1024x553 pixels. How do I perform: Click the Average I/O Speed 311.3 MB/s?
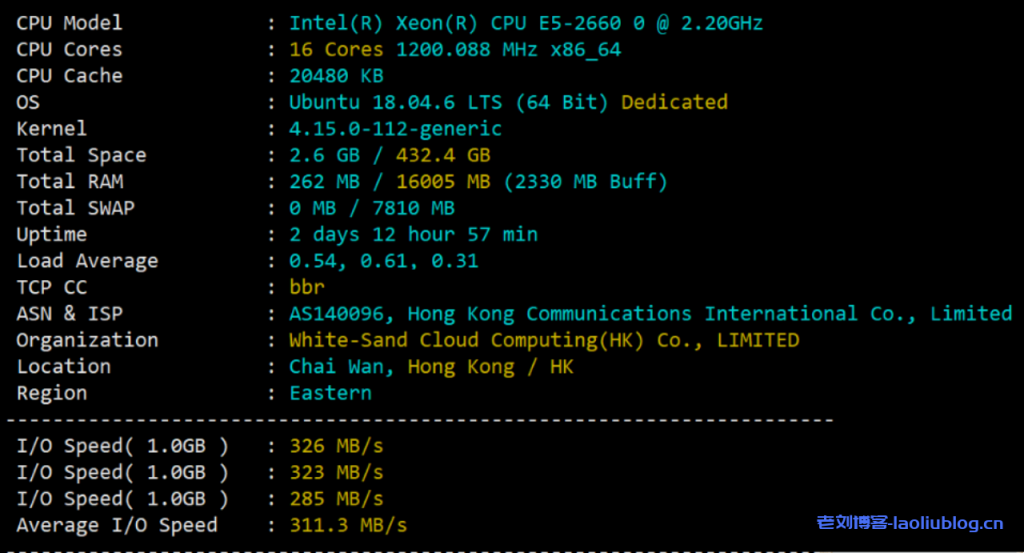(348, 525)
